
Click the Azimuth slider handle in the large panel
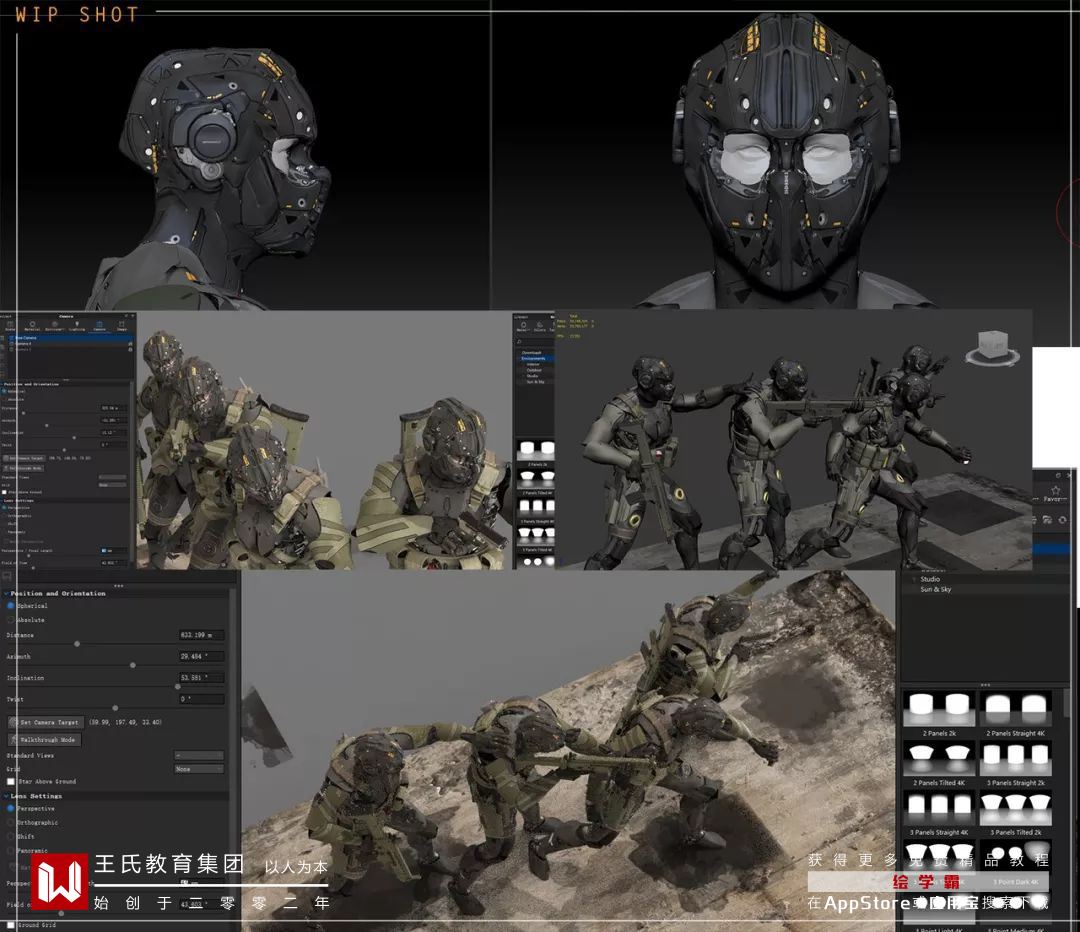133,665
